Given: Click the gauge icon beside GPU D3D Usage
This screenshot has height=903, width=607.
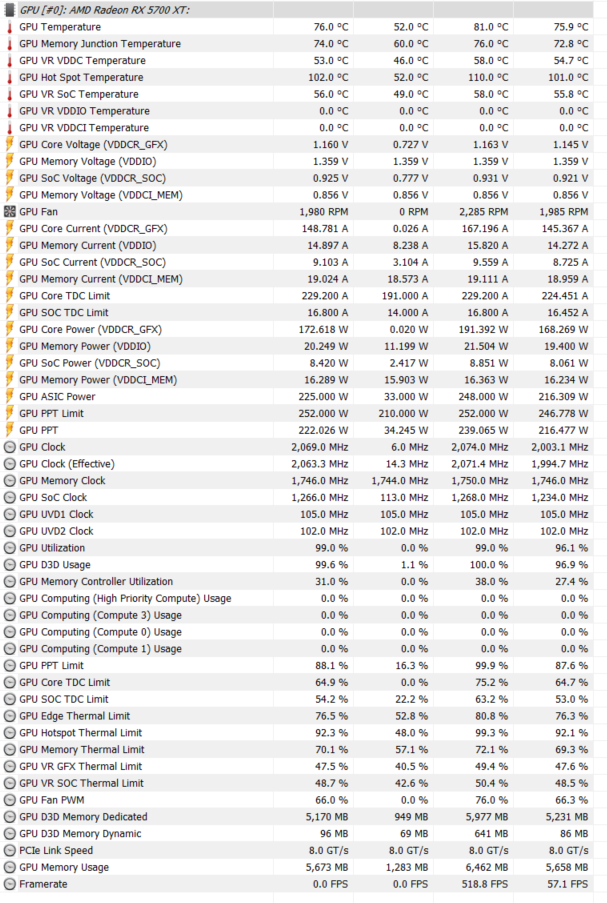Looking at the screenshot, I should pos(9,565).
